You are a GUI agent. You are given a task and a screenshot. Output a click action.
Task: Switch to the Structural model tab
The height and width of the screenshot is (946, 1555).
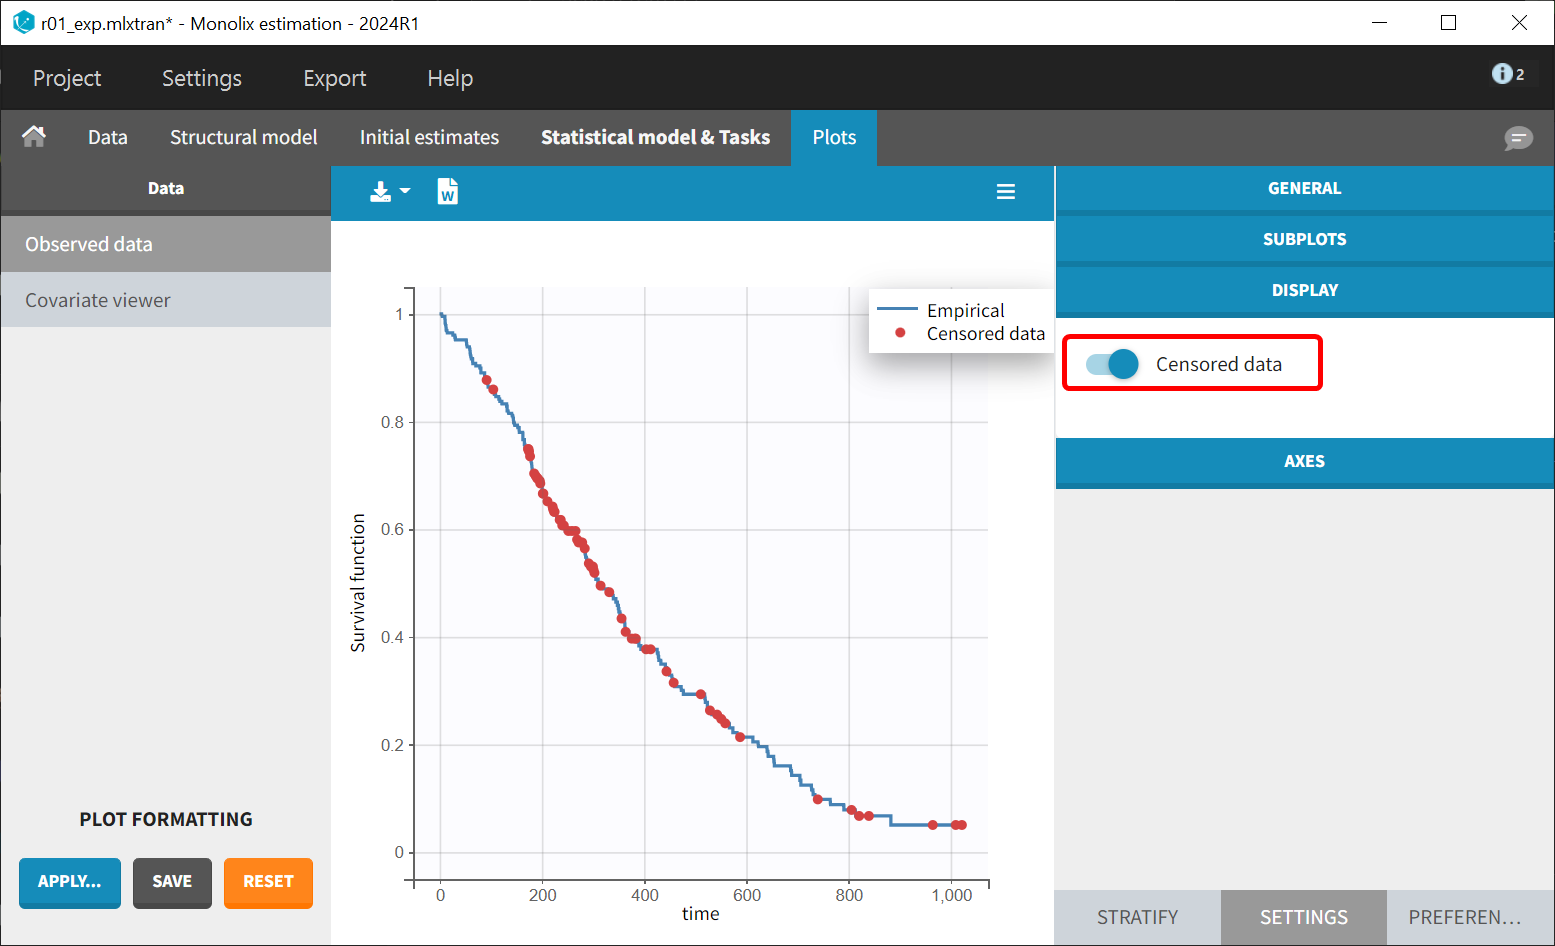[243, 137]
